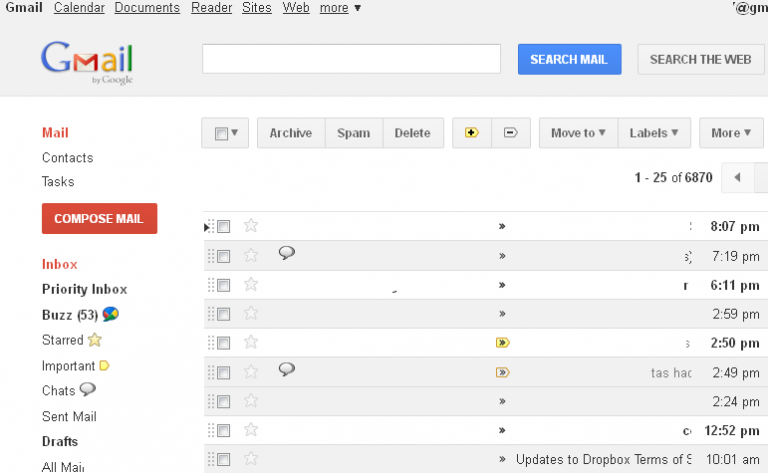768x473 pixels.
Task: Select the 8:07 pm message checkbox
Action: click(x=223, y=226)
